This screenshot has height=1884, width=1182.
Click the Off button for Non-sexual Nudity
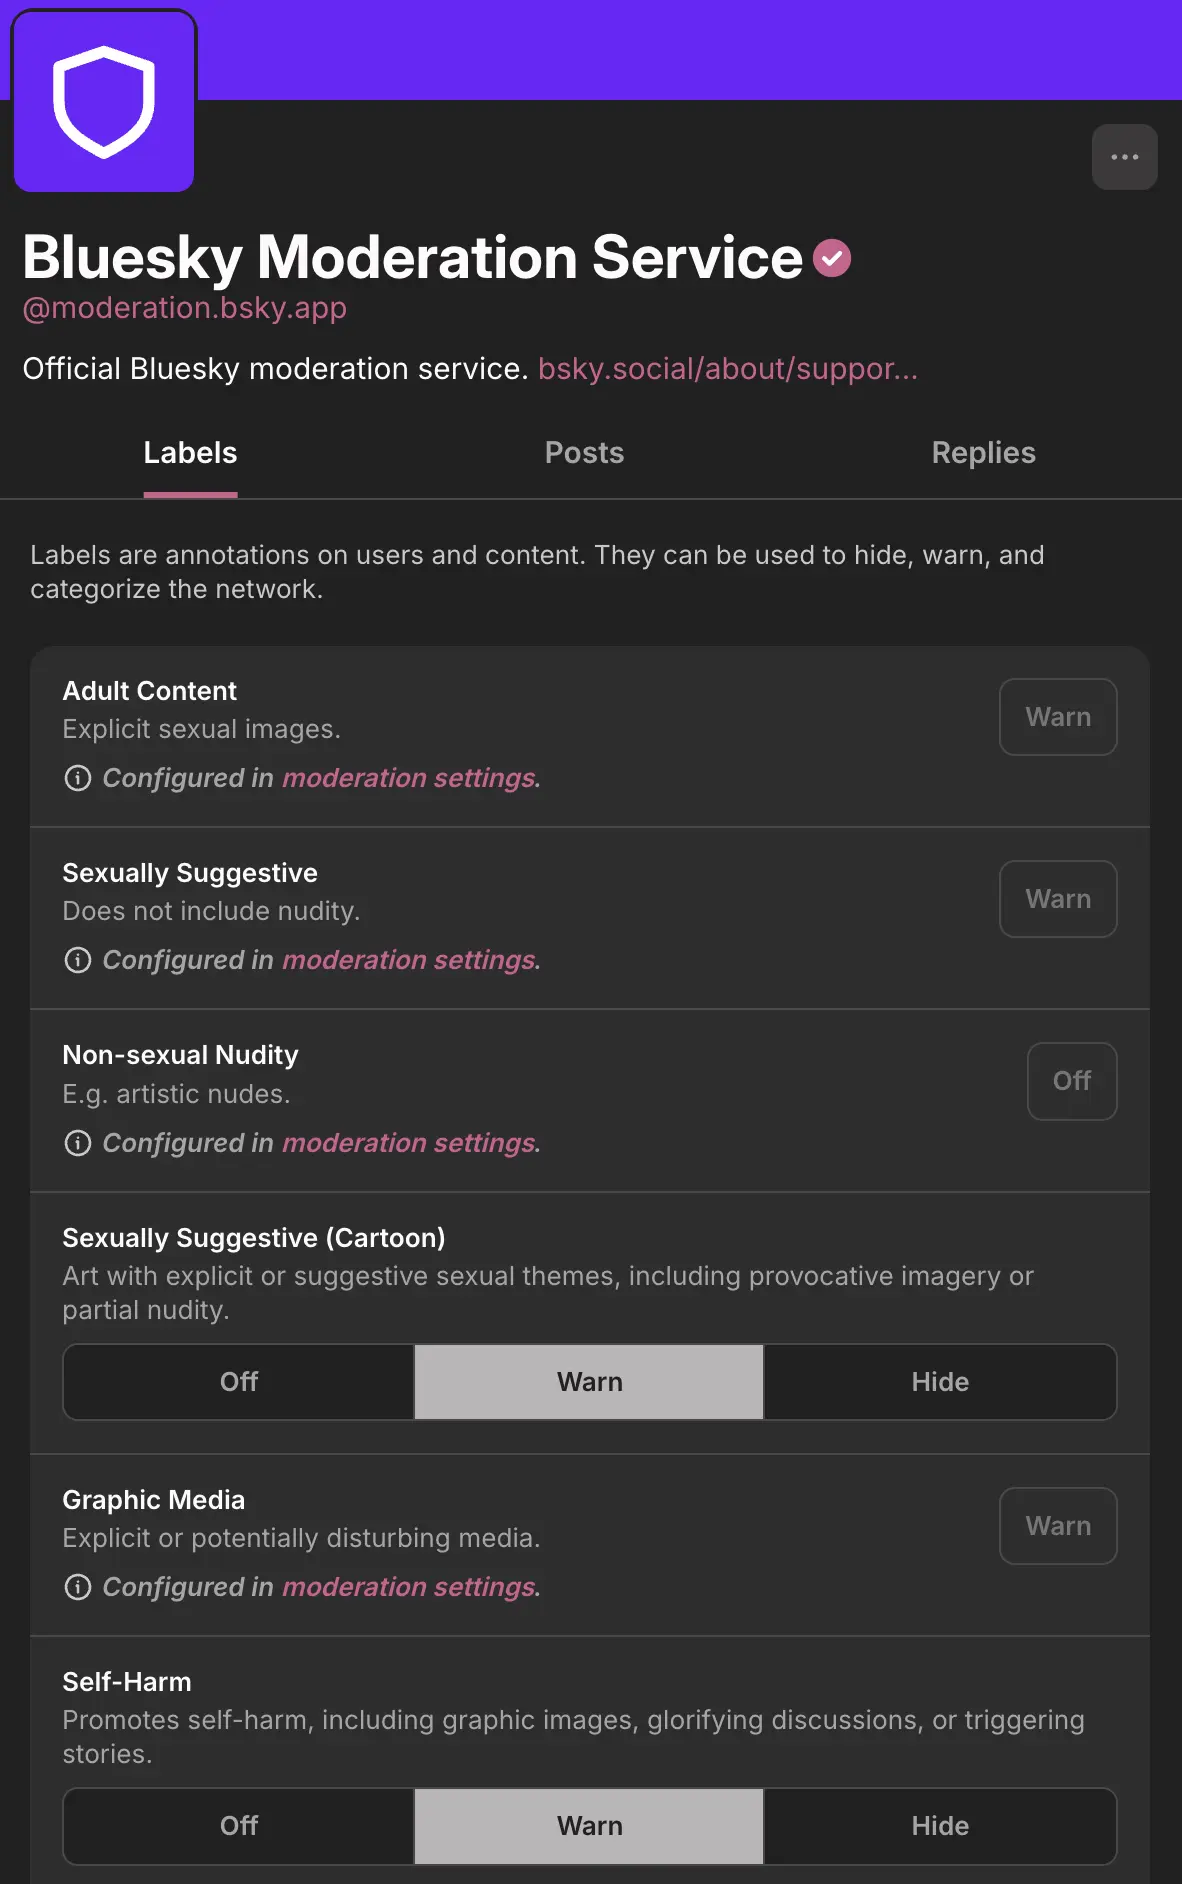pyautogui.click(x=1071, y=1081)
